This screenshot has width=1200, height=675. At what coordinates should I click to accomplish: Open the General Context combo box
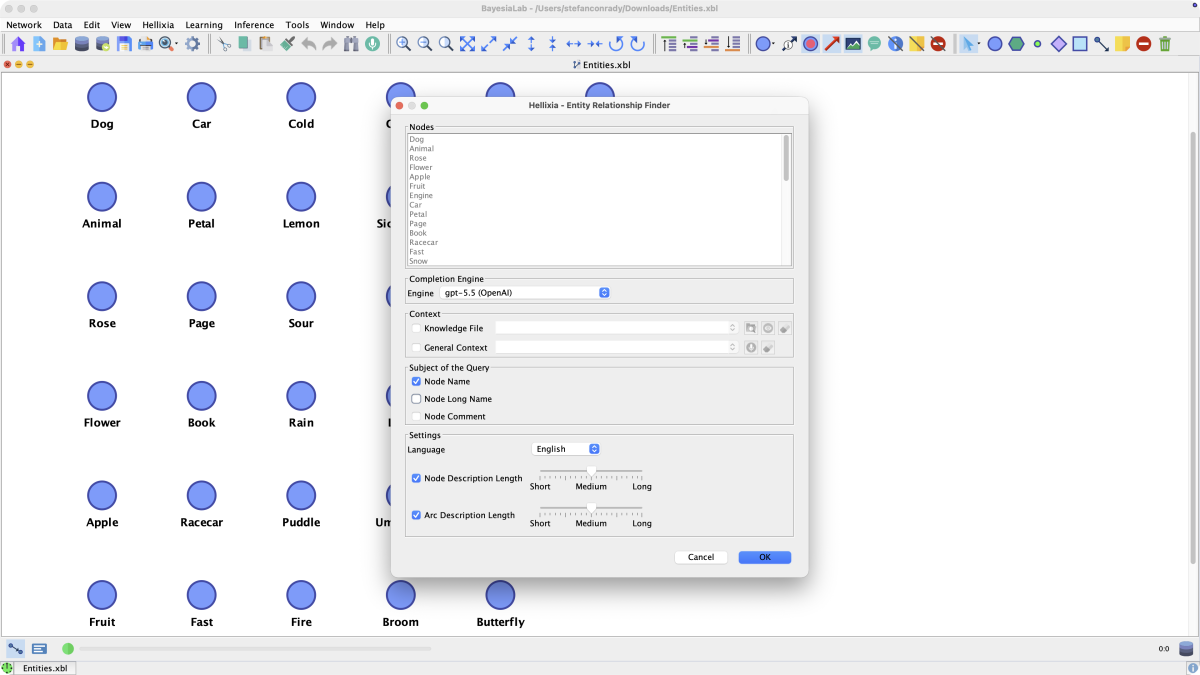click(616, 348)
